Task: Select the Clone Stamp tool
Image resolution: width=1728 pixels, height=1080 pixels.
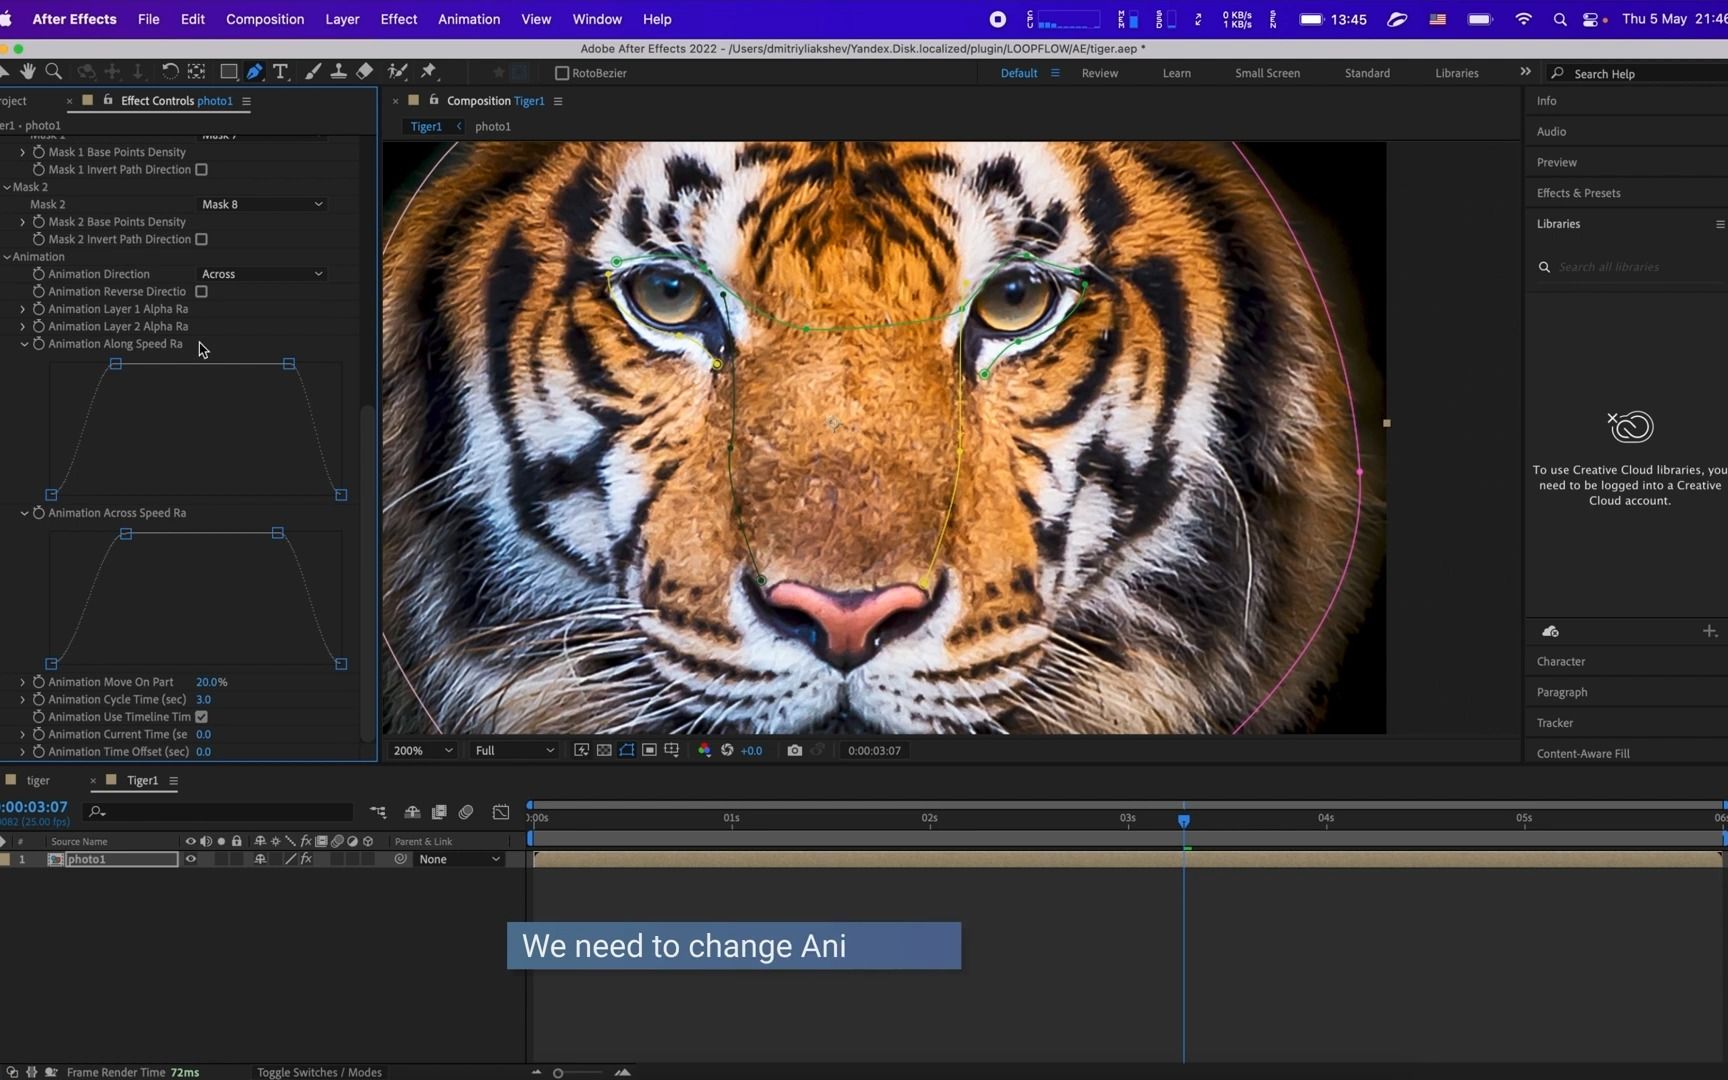Action: click(339, 71)
